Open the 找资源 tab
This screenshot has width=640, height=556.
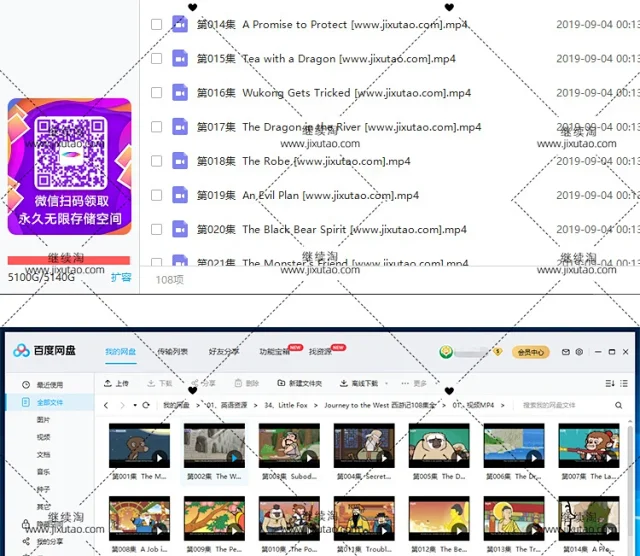point(320,351)
